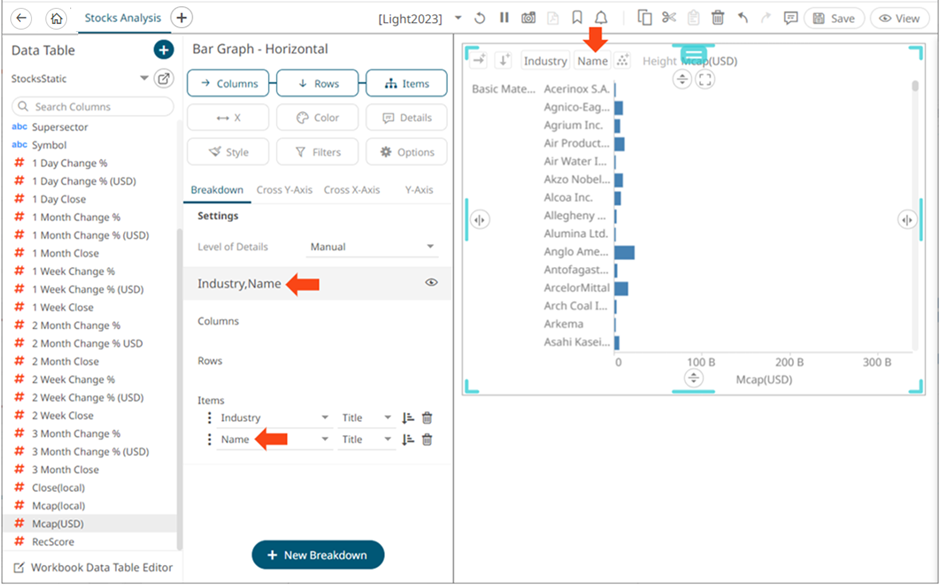The image size is (941, 586).
Task: Click the trash icon in top toolbar
Action: coord(718,18)
